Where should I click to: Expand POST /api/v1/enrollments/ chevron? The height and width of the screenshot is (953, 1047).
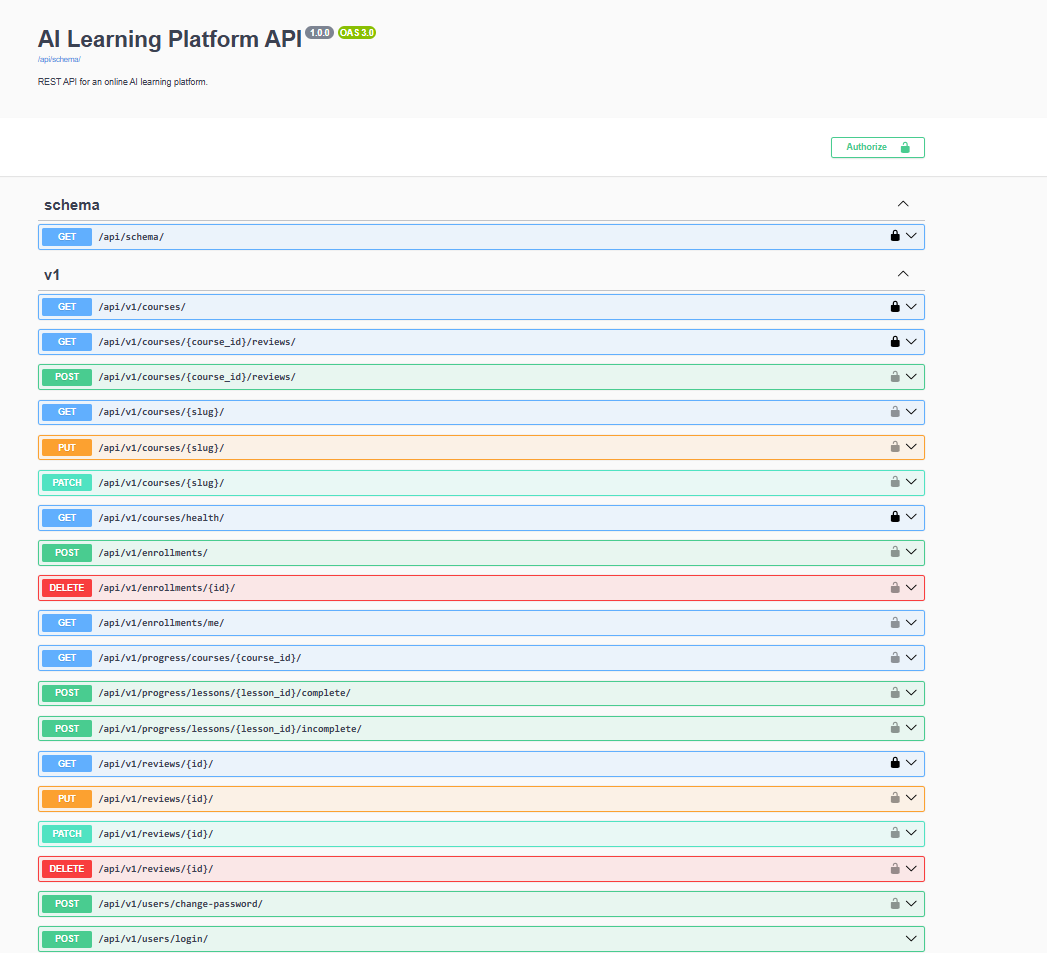(911, 552)
